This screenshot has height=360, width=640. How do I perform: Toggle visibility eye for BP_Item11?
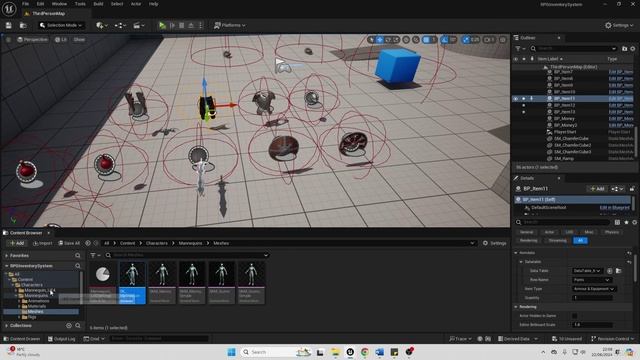pyautogui.click(x=516, y=98)
